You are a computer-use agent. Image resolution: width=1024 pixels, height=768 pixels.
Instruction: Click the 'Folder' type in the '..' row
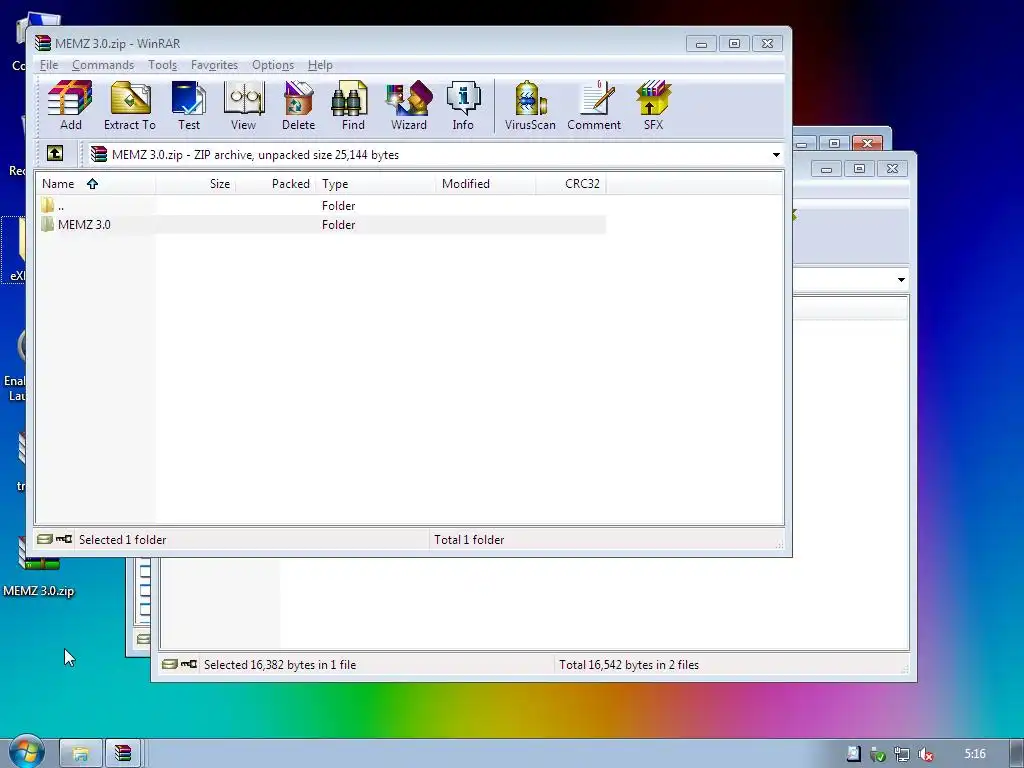point(338,206)
